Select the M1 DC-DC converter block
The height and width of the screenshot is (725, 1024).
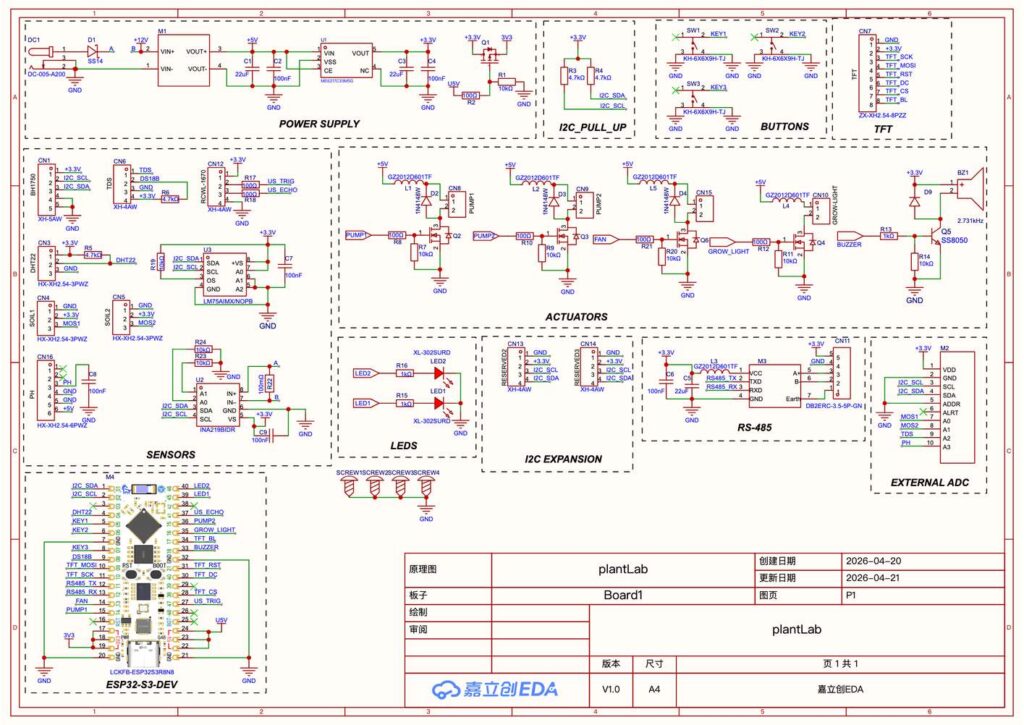point(183,59)
